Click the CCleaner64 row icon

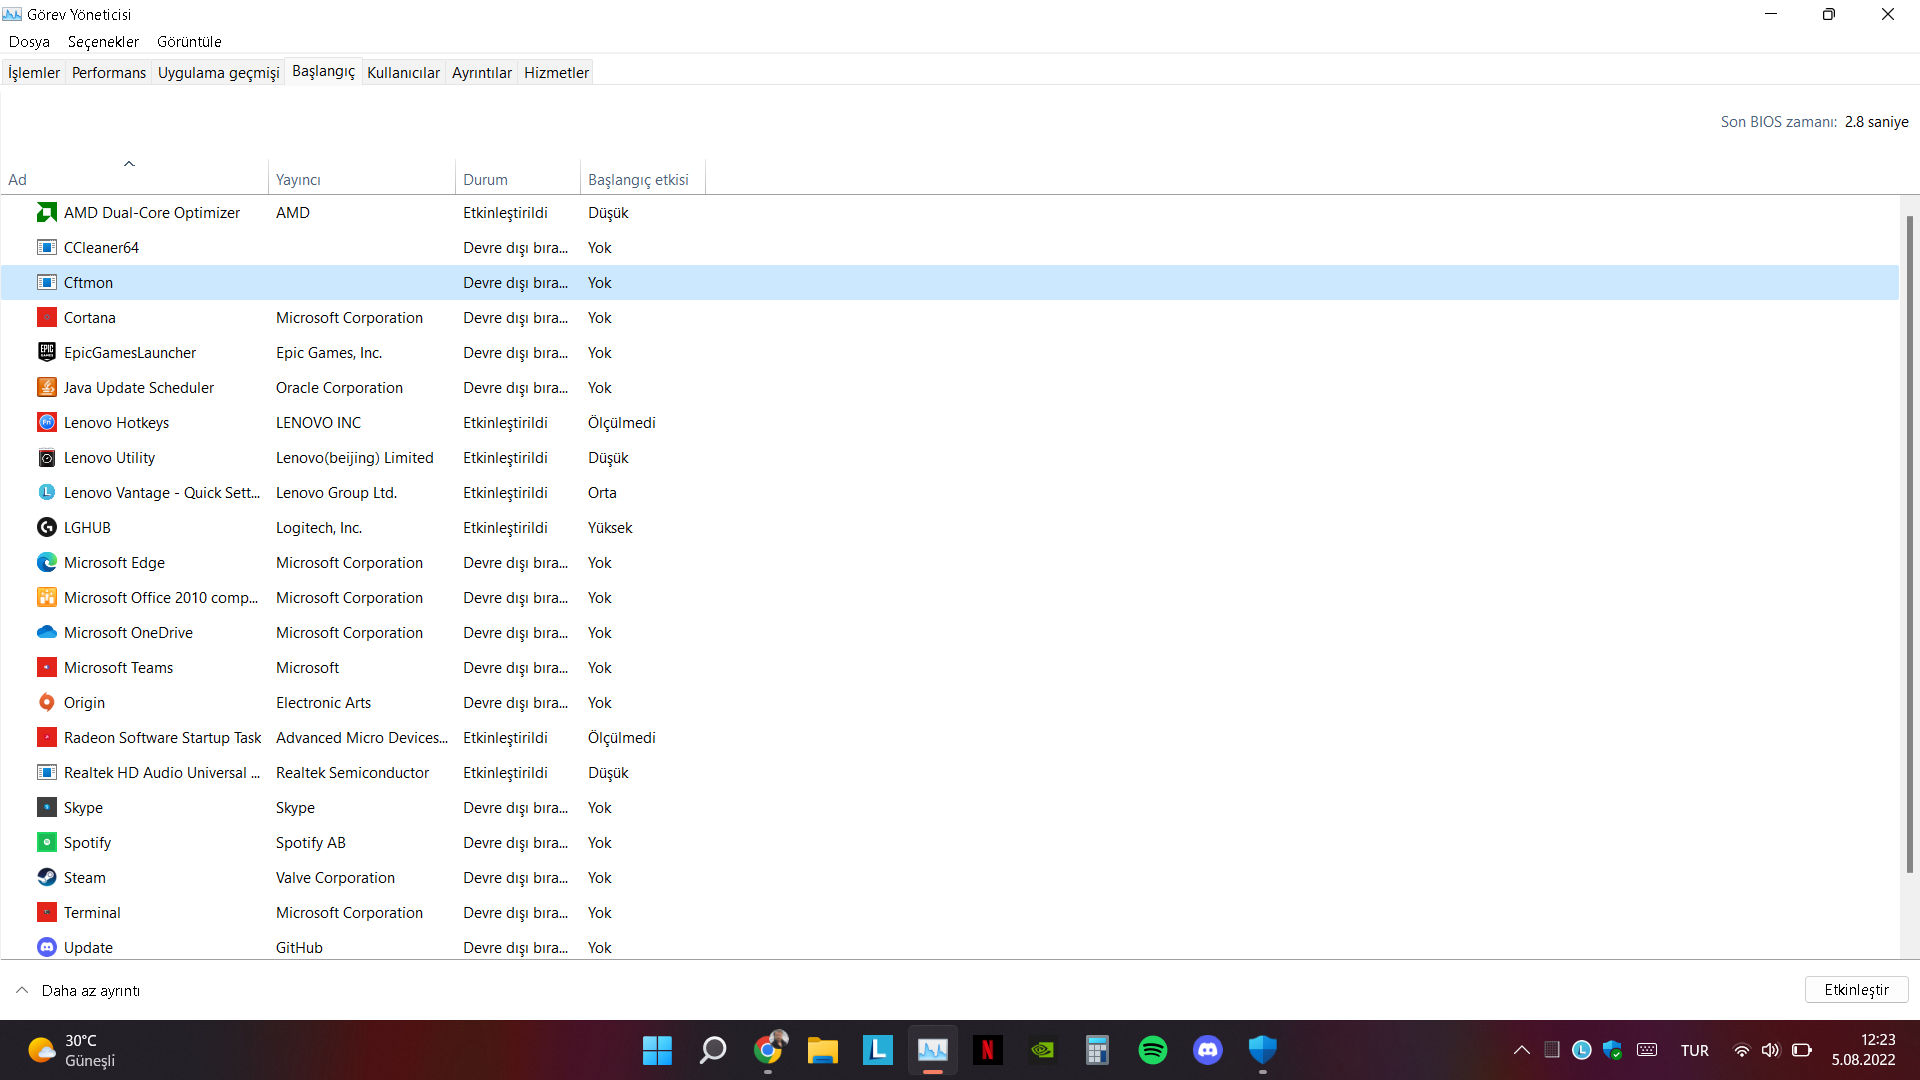[47, 247]
